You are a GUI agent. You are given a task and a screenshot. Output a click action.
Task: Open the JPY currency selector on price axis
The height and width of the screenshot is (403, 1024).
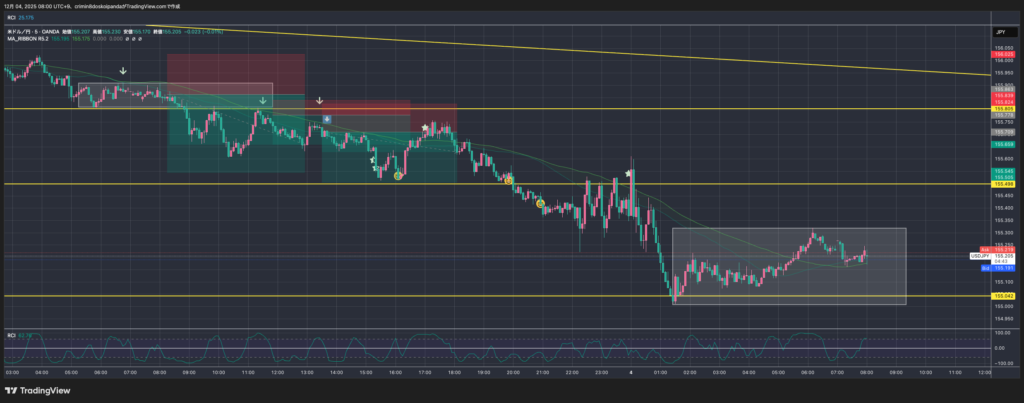click(1000, 33)
